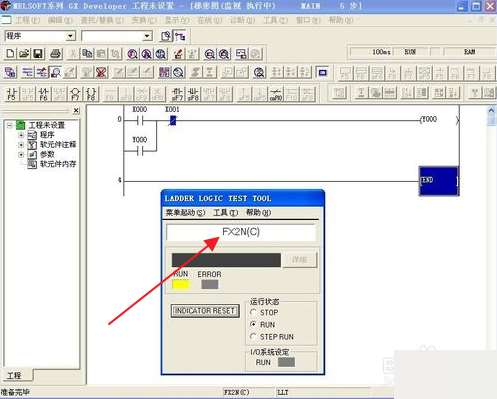Click the Save project floppy icon
The height and width of the screenshot is (399, 497).
point(38,54)
